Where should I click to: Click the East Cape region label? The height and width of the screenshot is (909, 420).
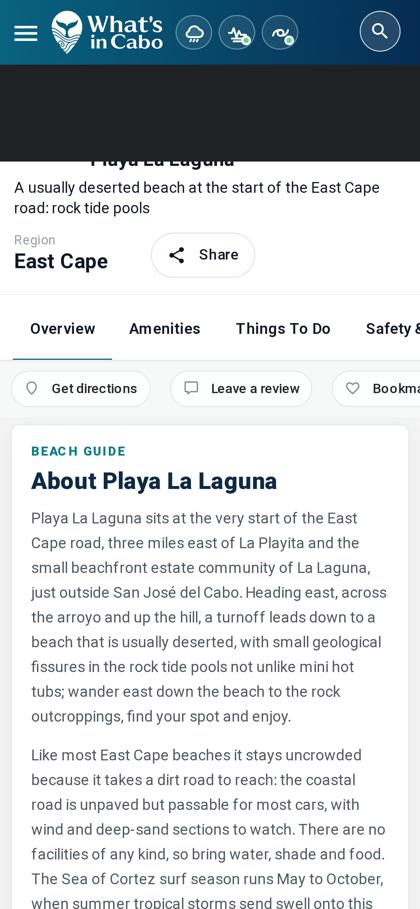[x=61, y=261]
